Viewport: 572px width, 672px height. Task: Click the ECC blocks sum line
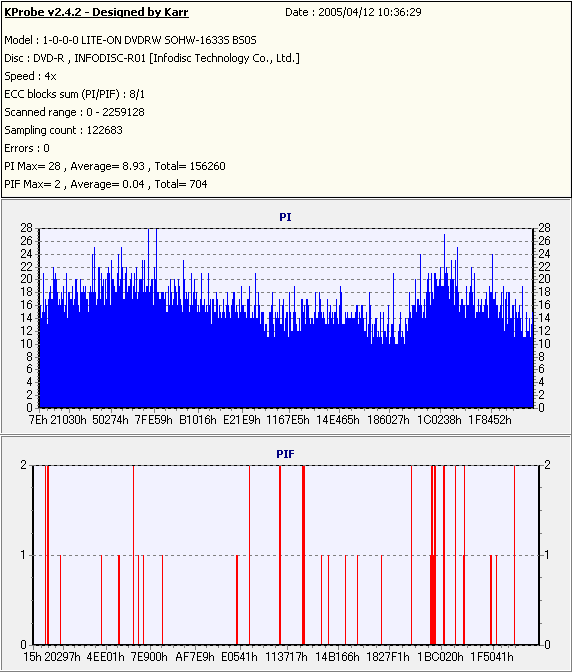(x=75, y=94)
